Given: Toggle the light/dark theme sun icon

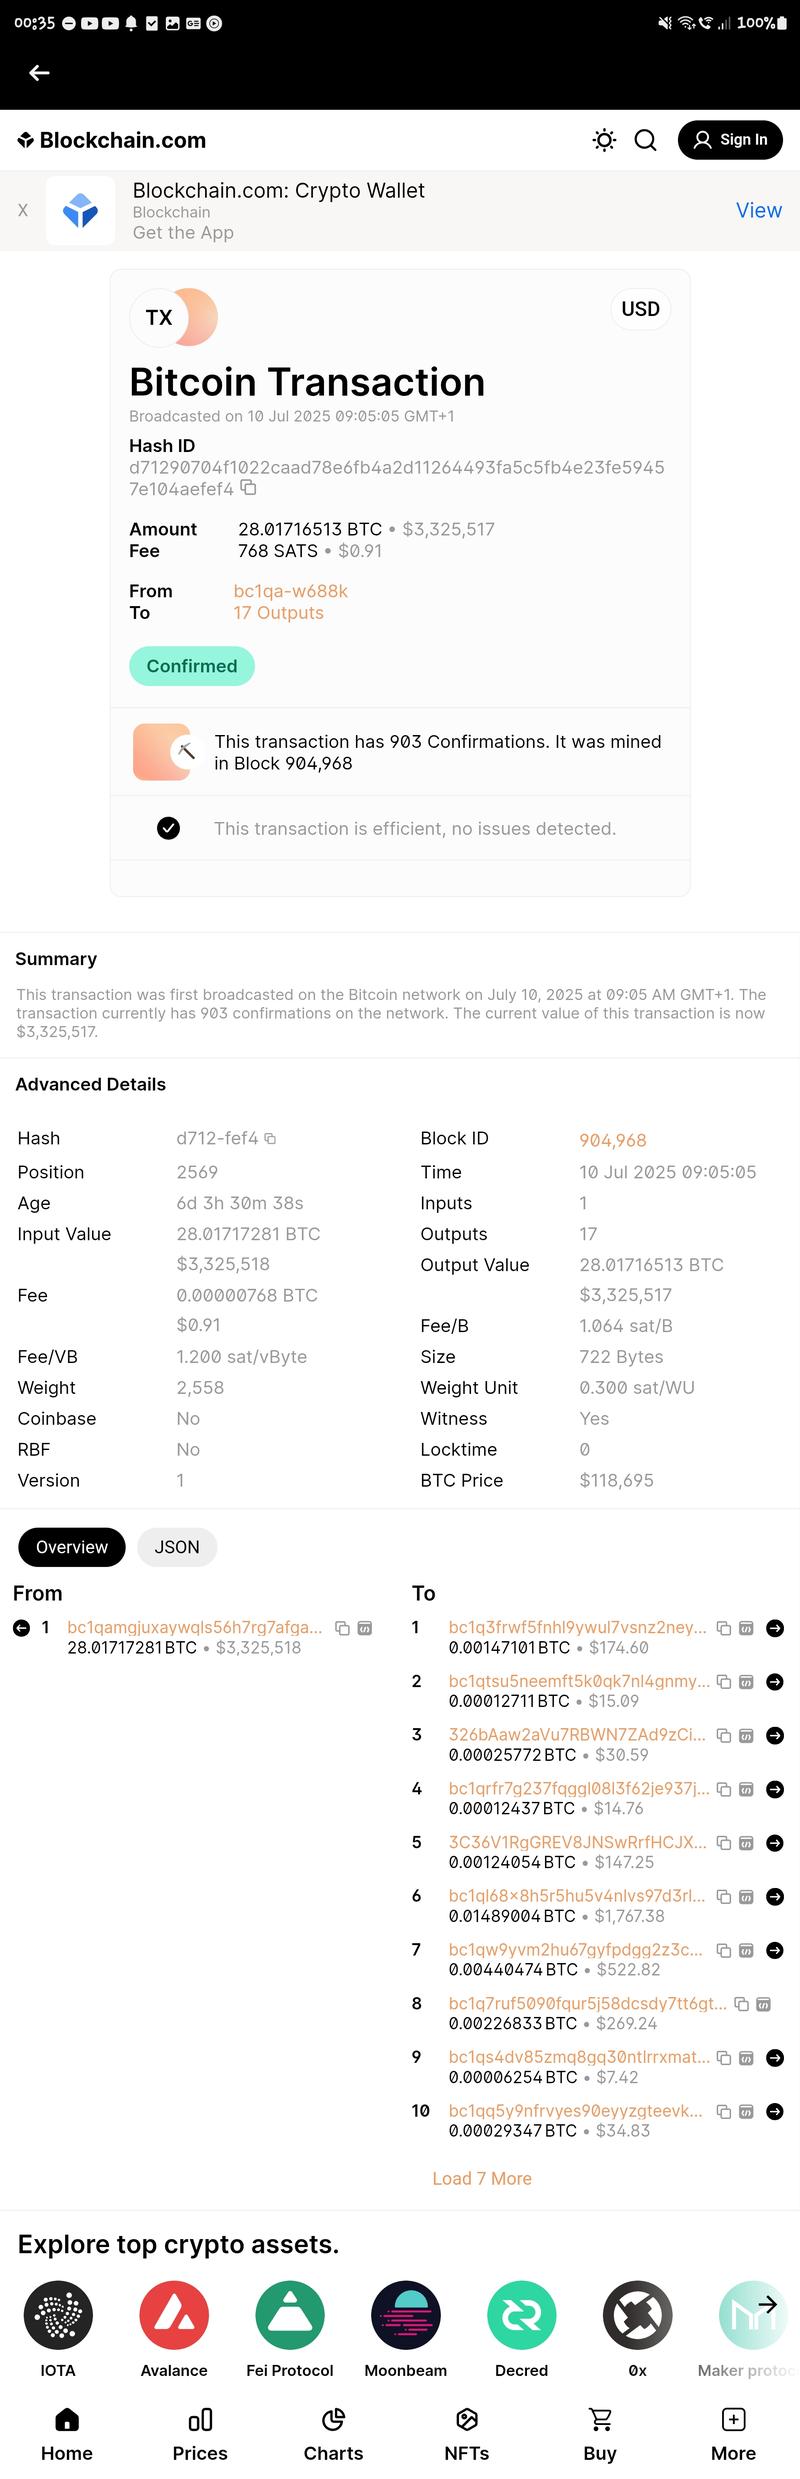Looking at the screenshot, I should pos(604,140).
